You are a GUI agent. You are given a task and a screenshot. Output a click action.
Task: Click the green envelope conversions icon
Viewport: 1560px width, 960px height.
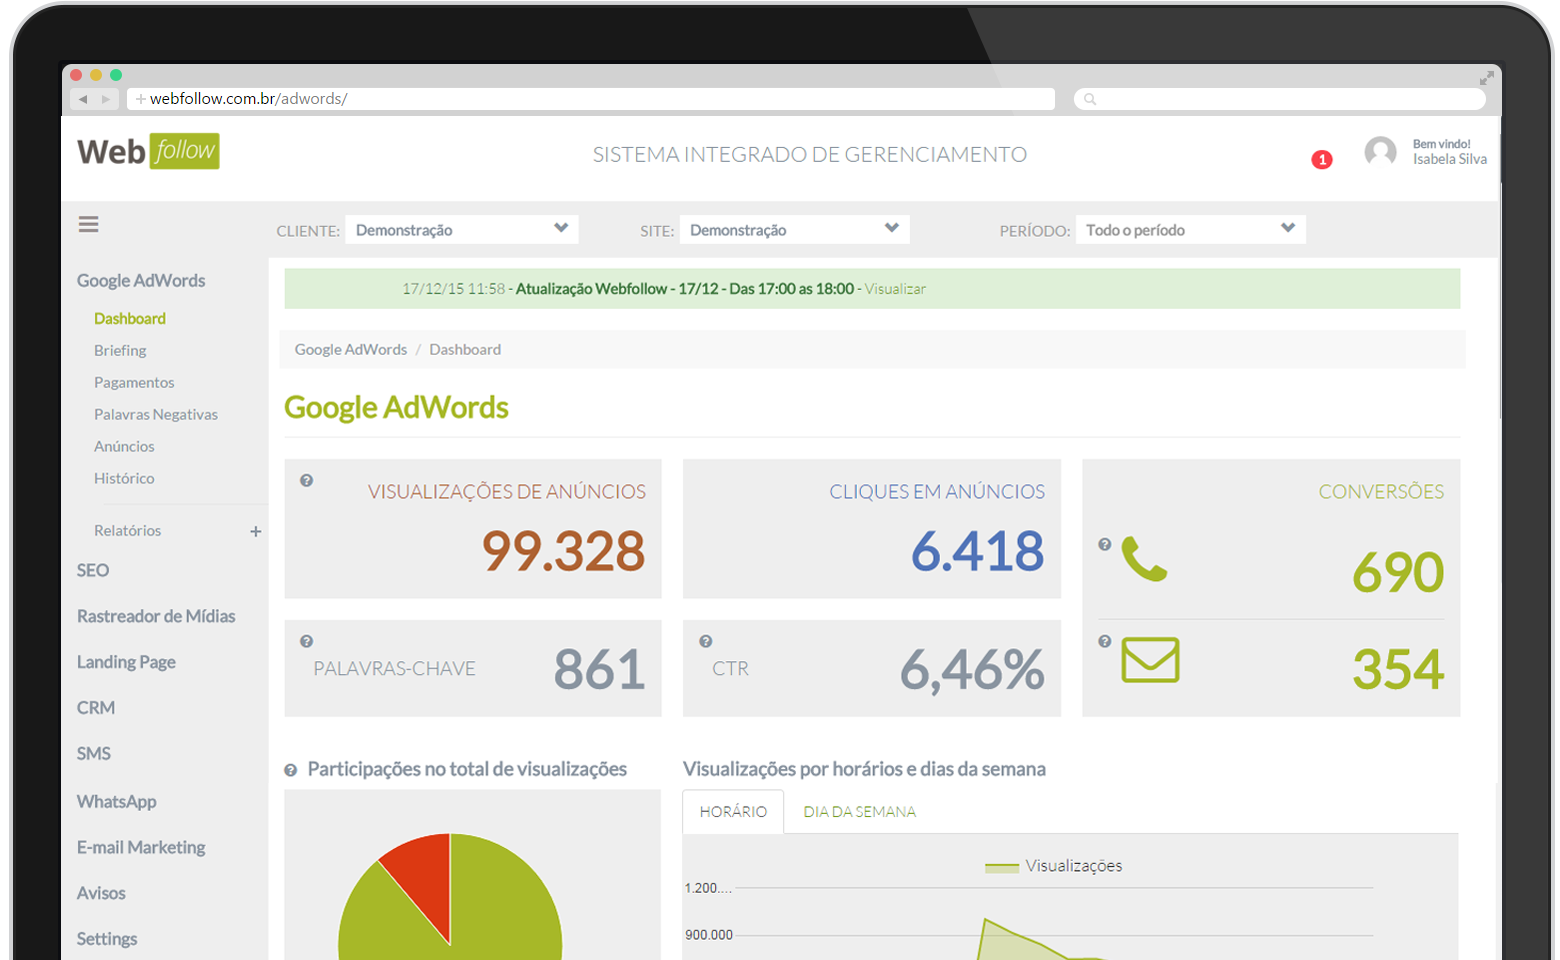pyautogui.click(x=1150, y=660)
